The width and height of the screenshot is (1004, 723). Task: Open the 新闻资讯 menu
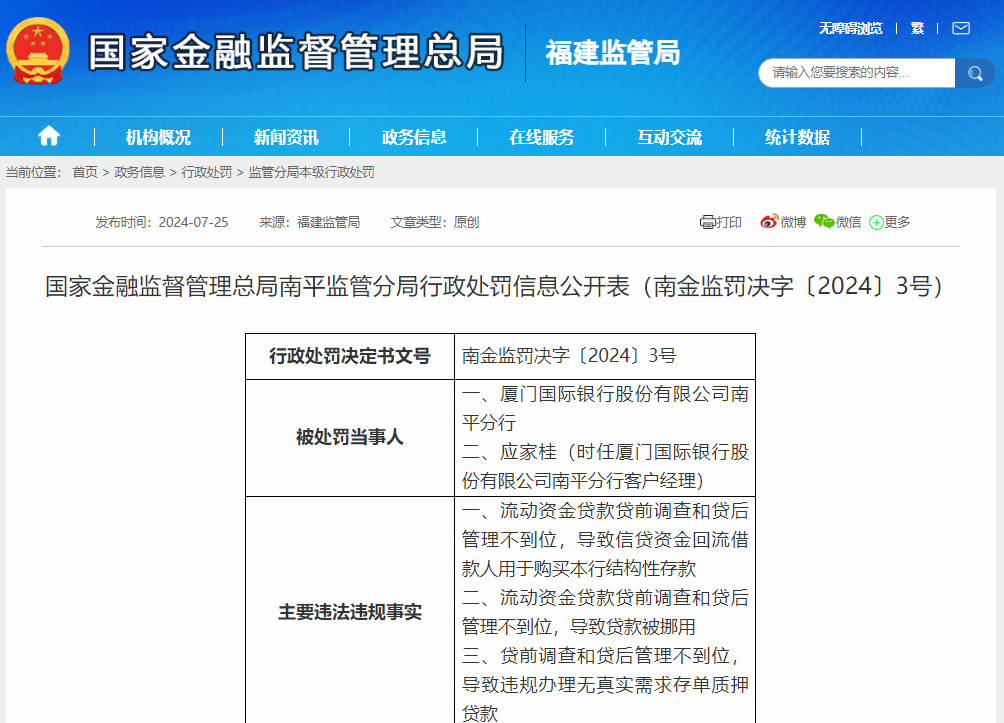[286, 137]
